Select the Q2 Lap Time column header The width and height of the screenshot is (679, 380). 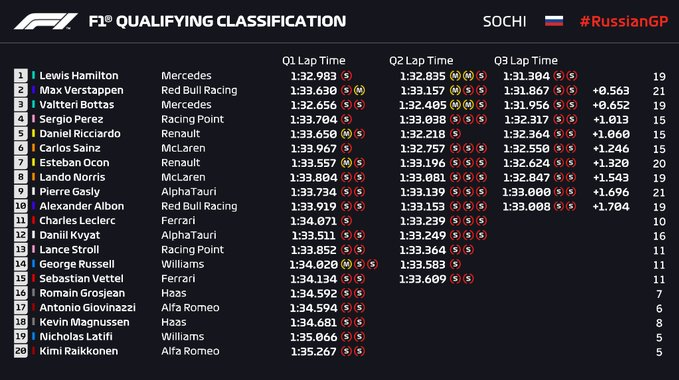421,61
